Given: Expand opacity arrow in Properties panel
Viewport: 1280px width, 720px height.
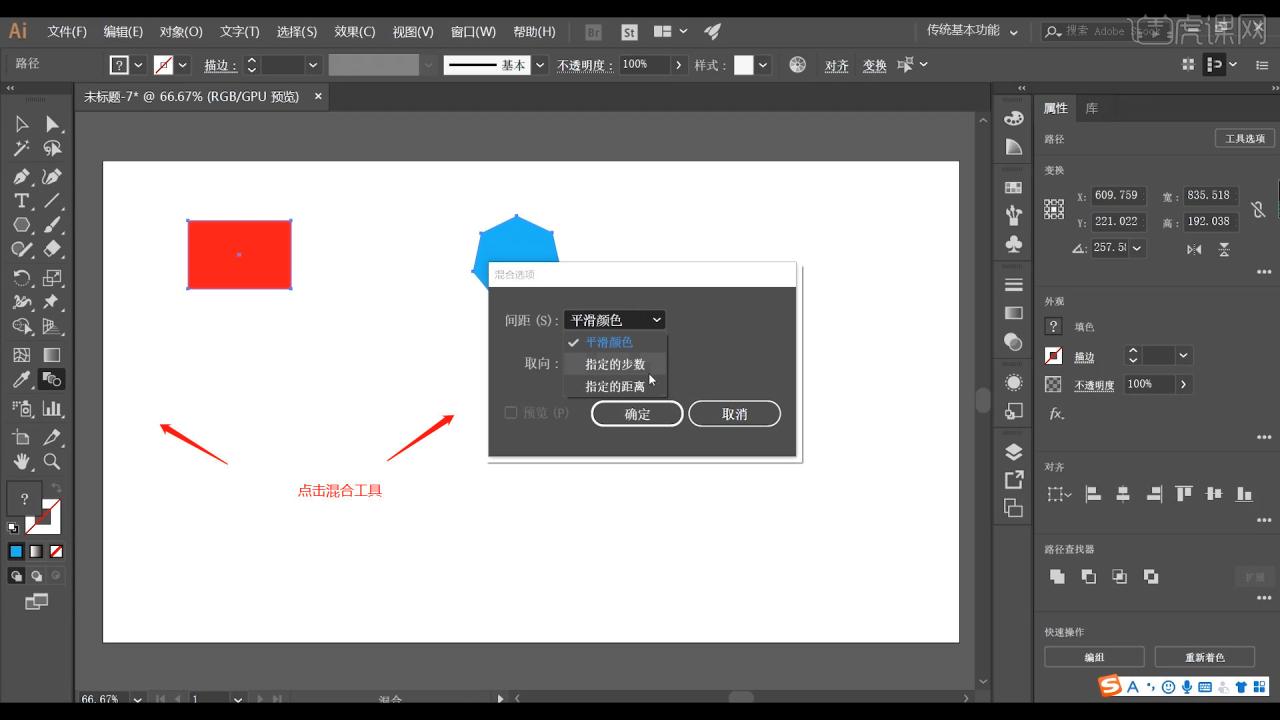Looking at the screenshot, I should 1184,384.
